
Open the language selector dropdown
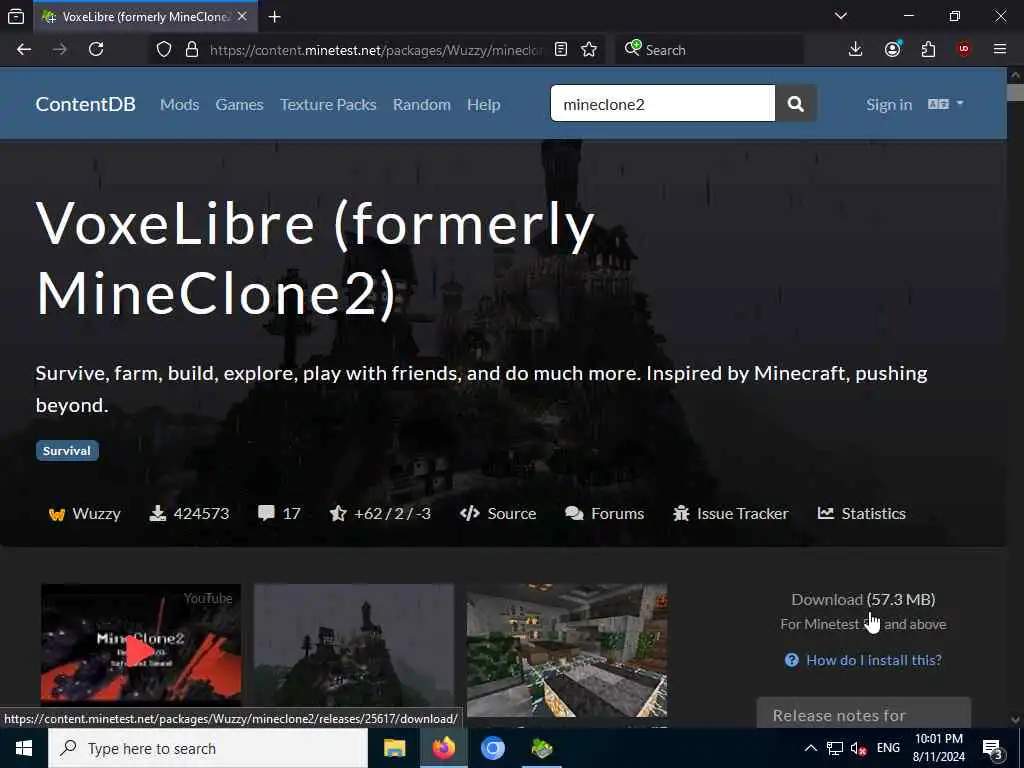tap(946, 104)
